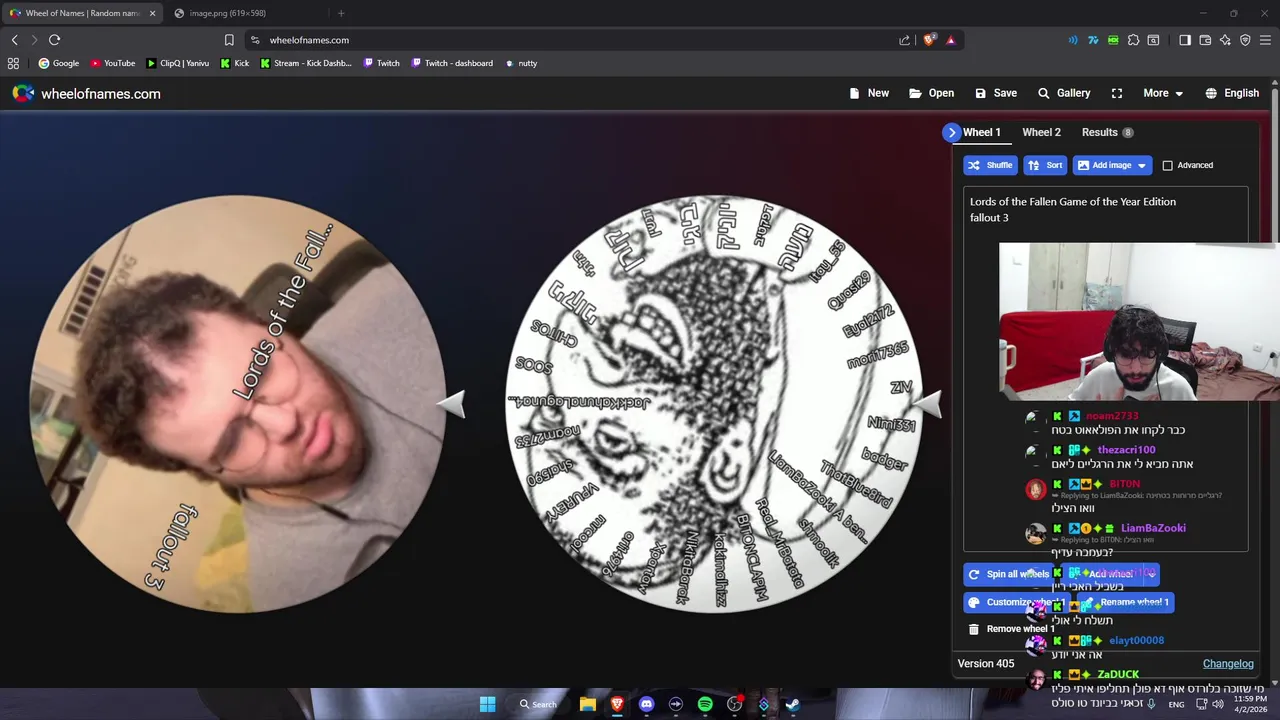Reload the current page
This screenshot has width=1280, height=720.
(54, 40)
